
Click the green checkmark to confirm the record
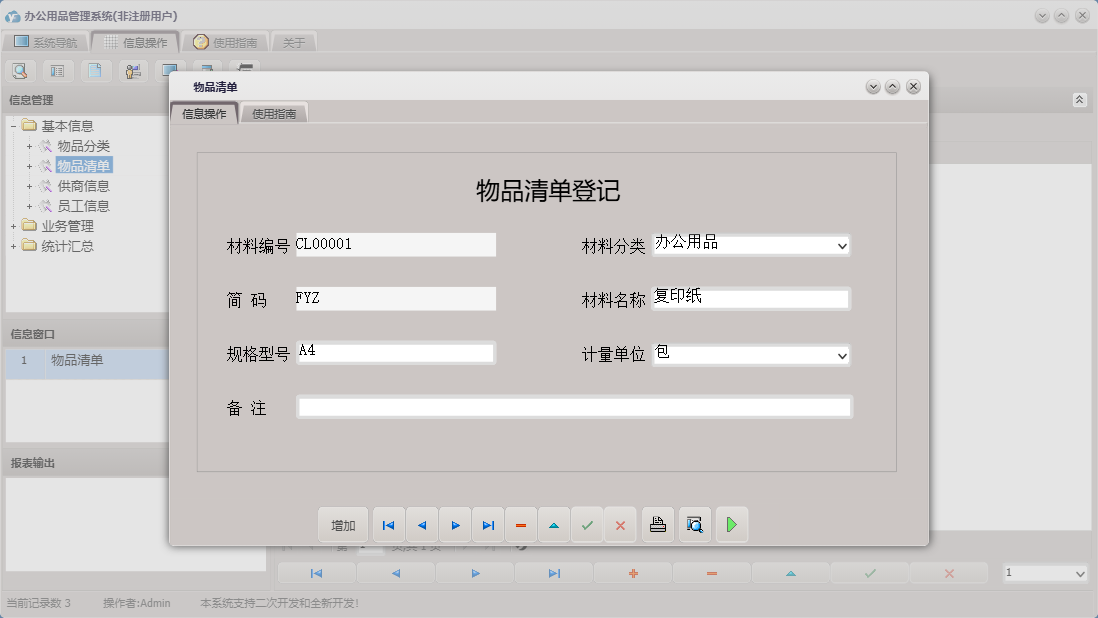tap(588, 524)
